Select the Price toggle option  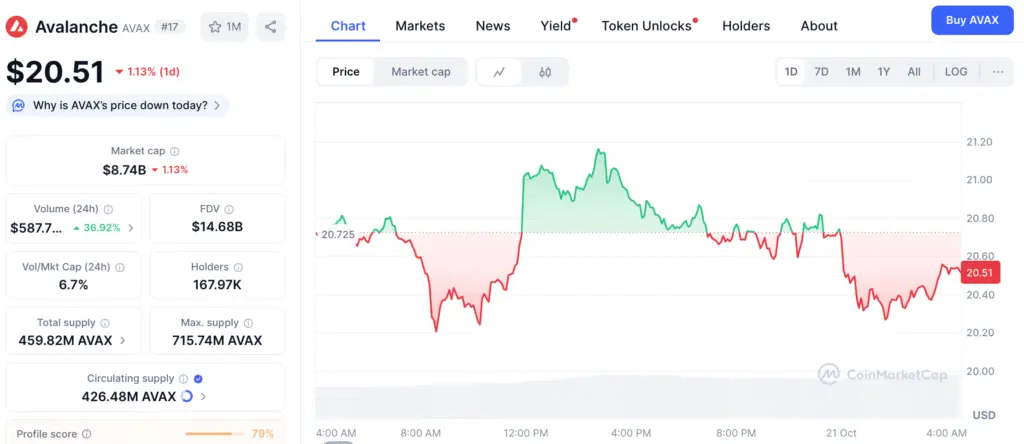pos(346,72)
